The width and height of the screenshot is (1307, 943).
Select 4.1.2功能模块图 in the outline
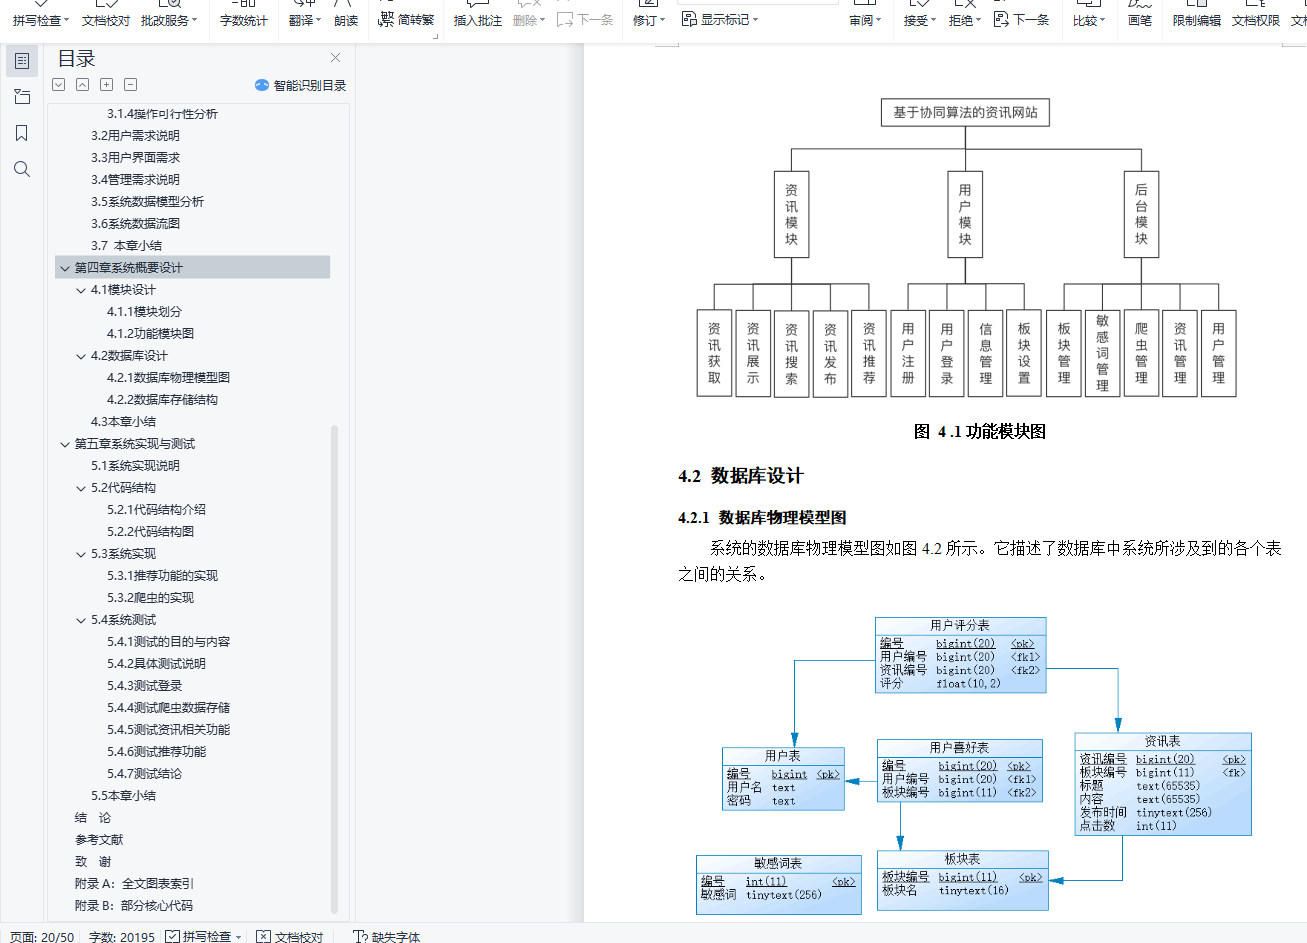click(150, 334)
